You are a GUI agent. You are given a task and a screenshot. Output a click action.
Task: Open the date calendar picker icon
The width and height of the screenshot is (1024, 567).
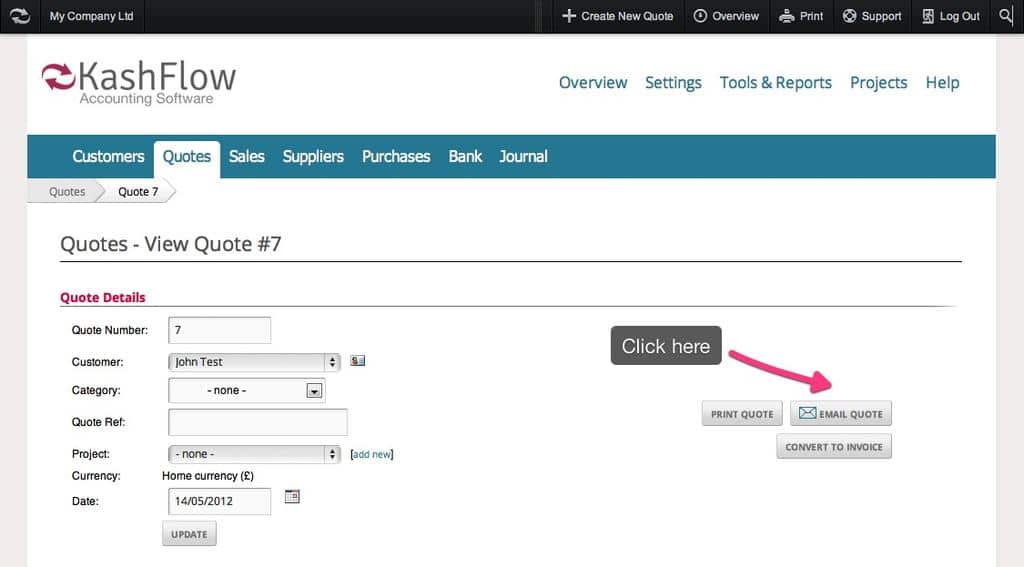[292, 496]
